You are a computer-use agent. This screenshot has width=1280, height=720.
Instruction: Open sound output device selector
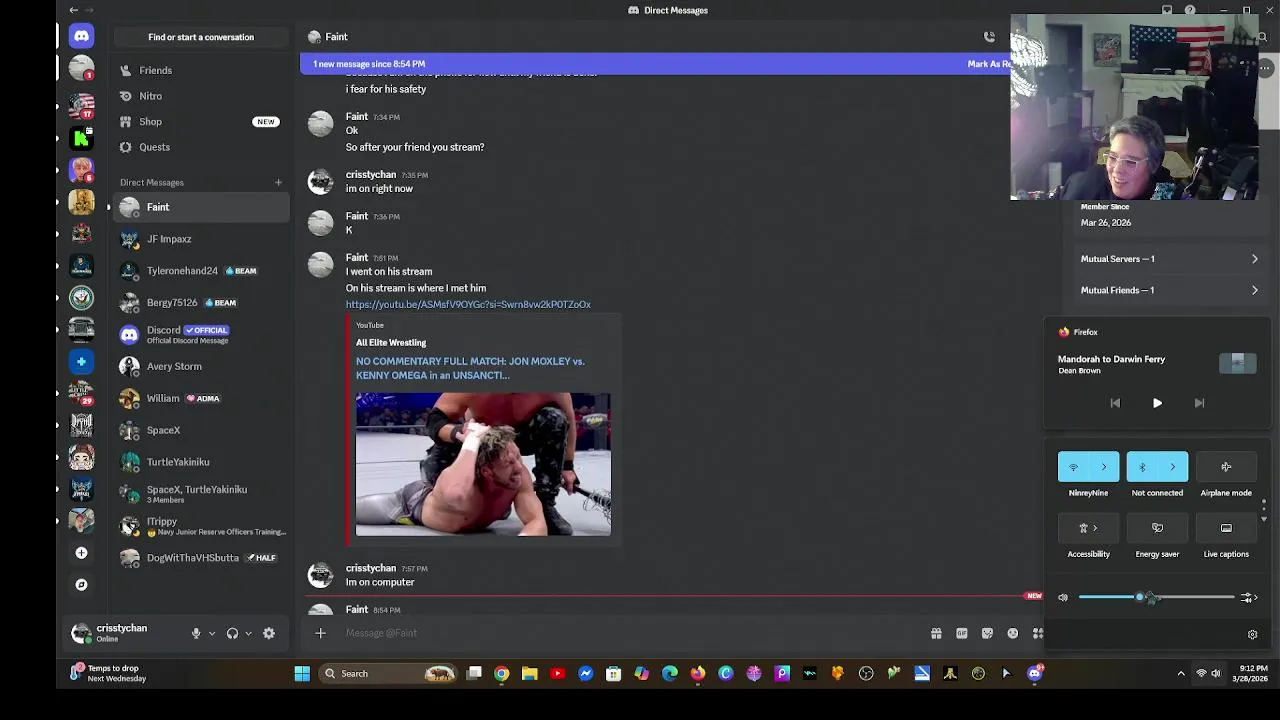1248,598
